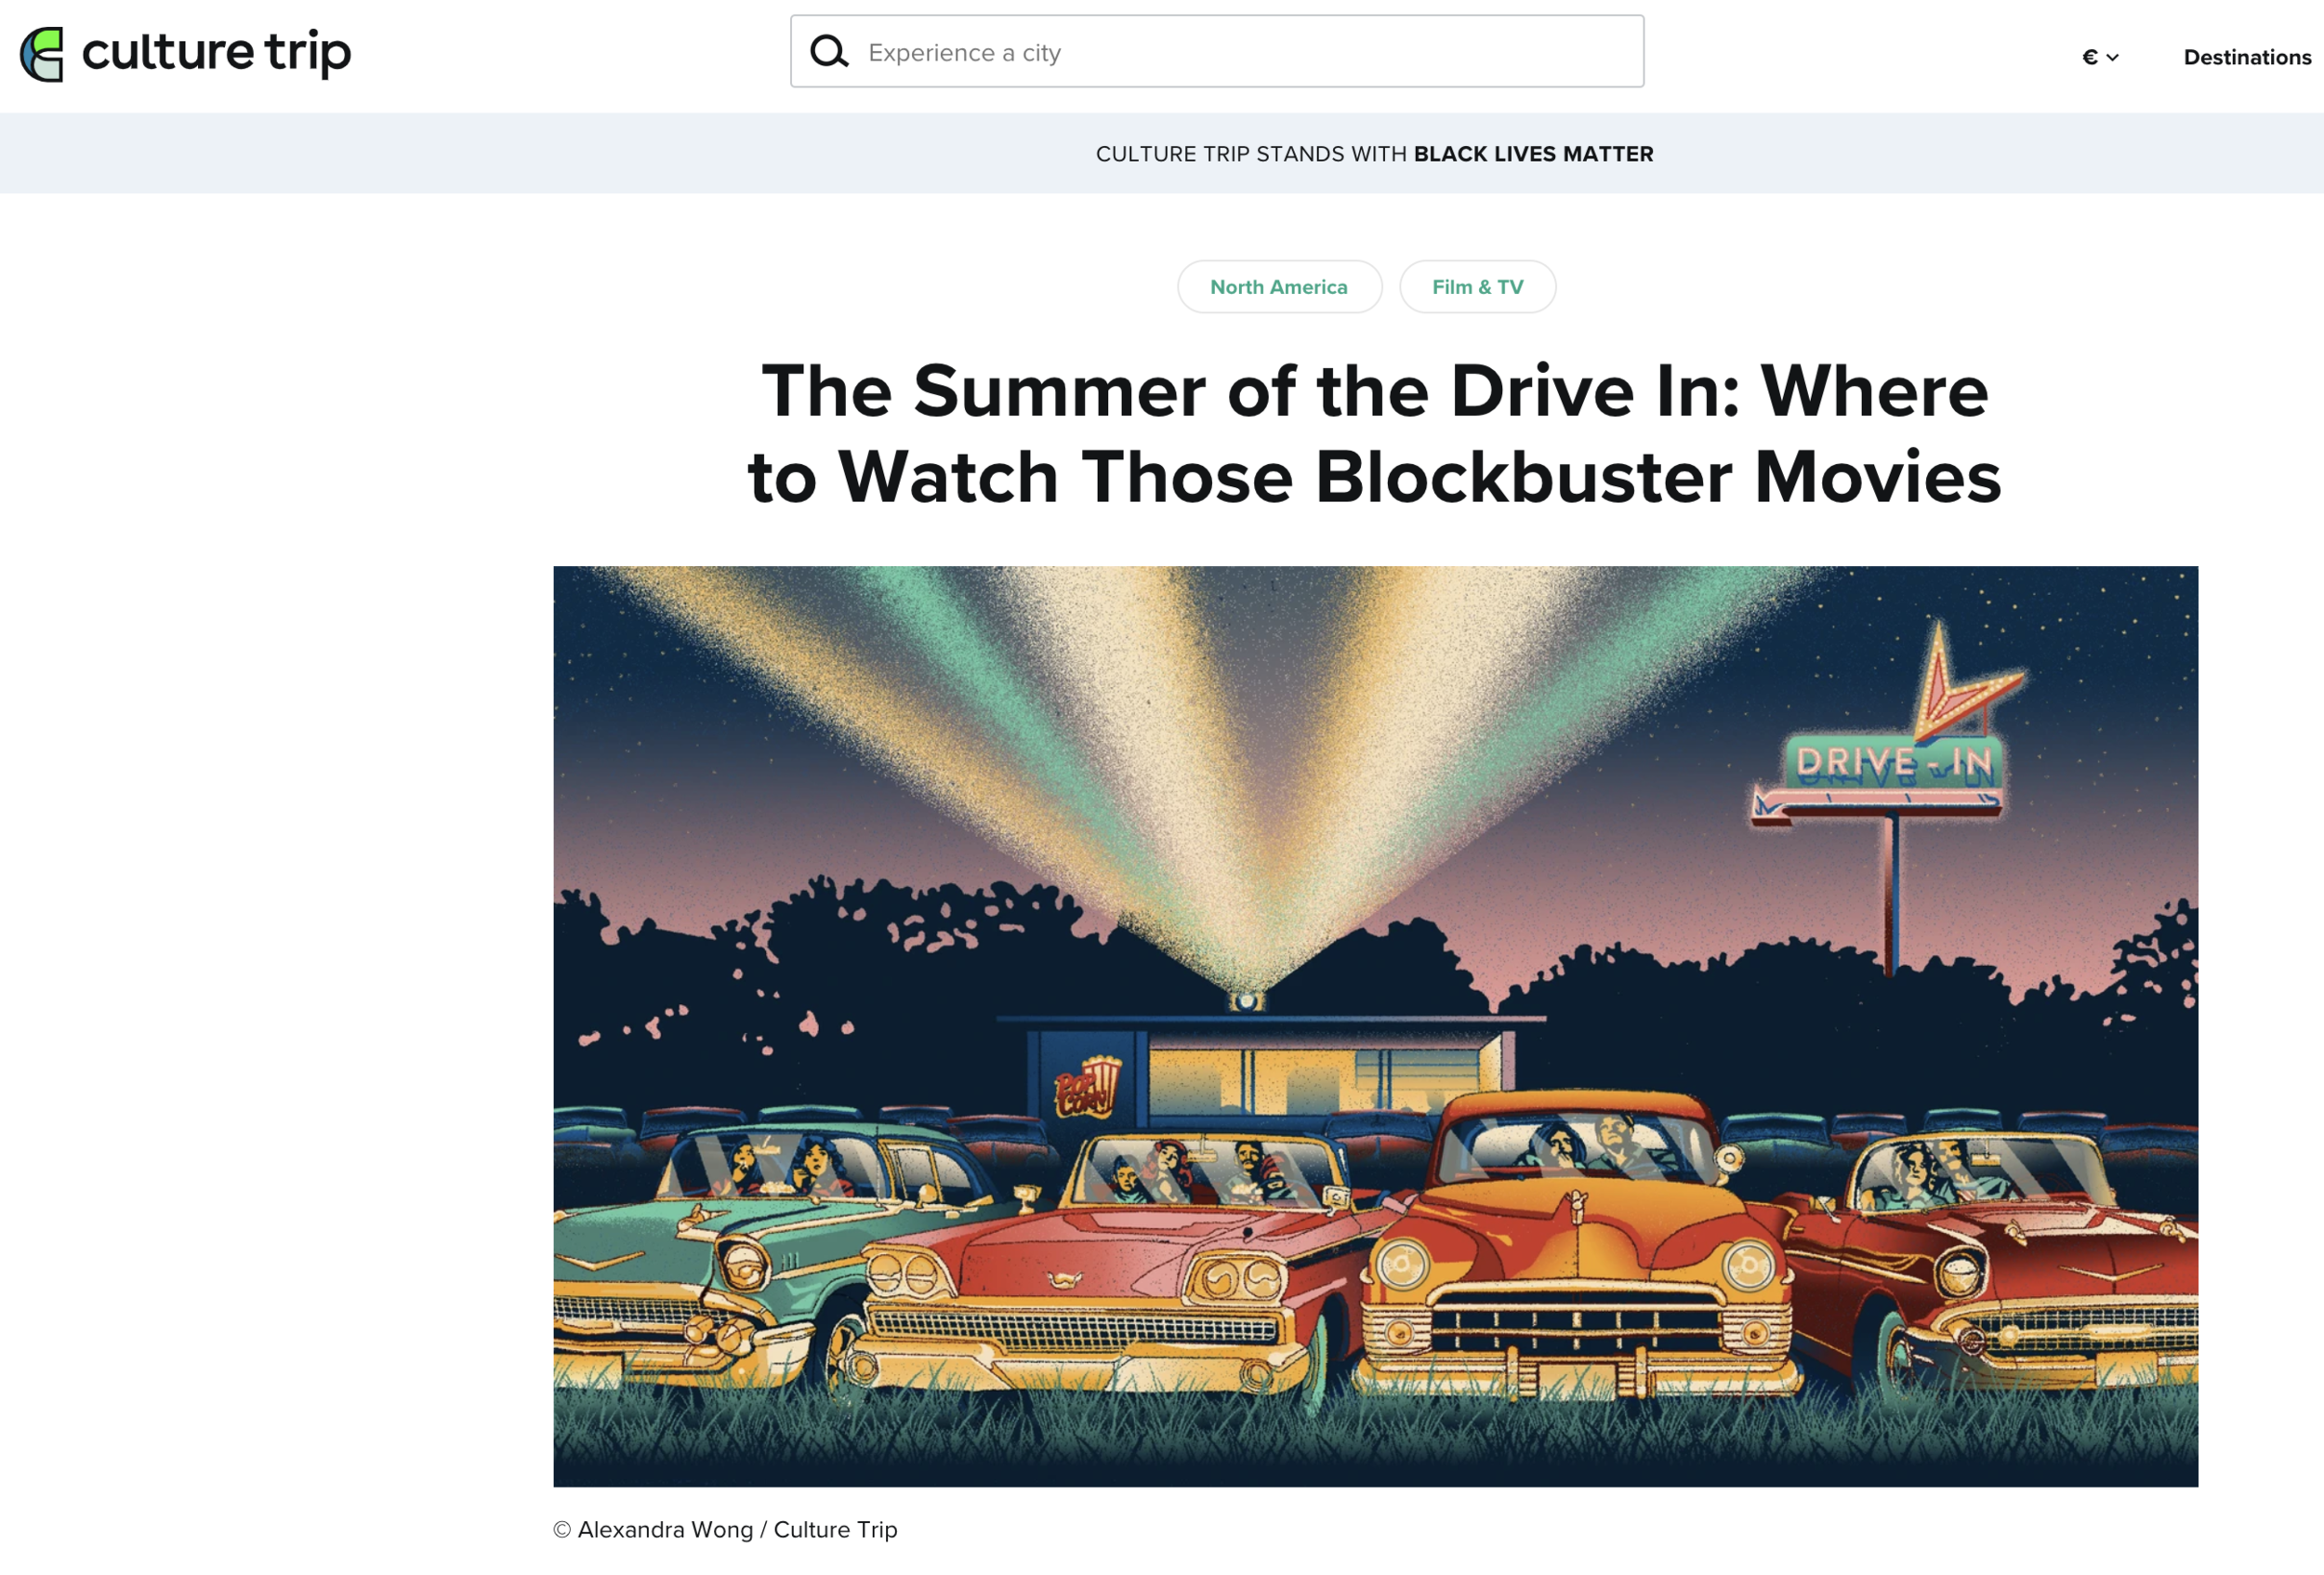
Task: Click the neon Drive-In sign in illustration
Action: point(1893,763)
